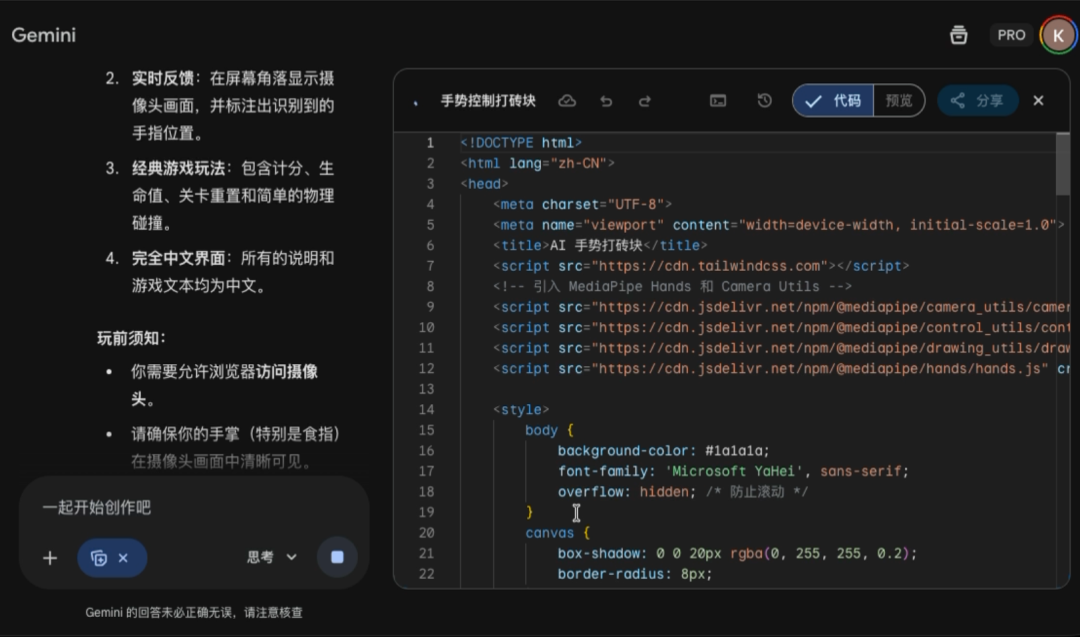The height and width of the screenshot is (637, 1080).
Task: Open the temporary chat icon in header
Action: (x=958, y=35)
